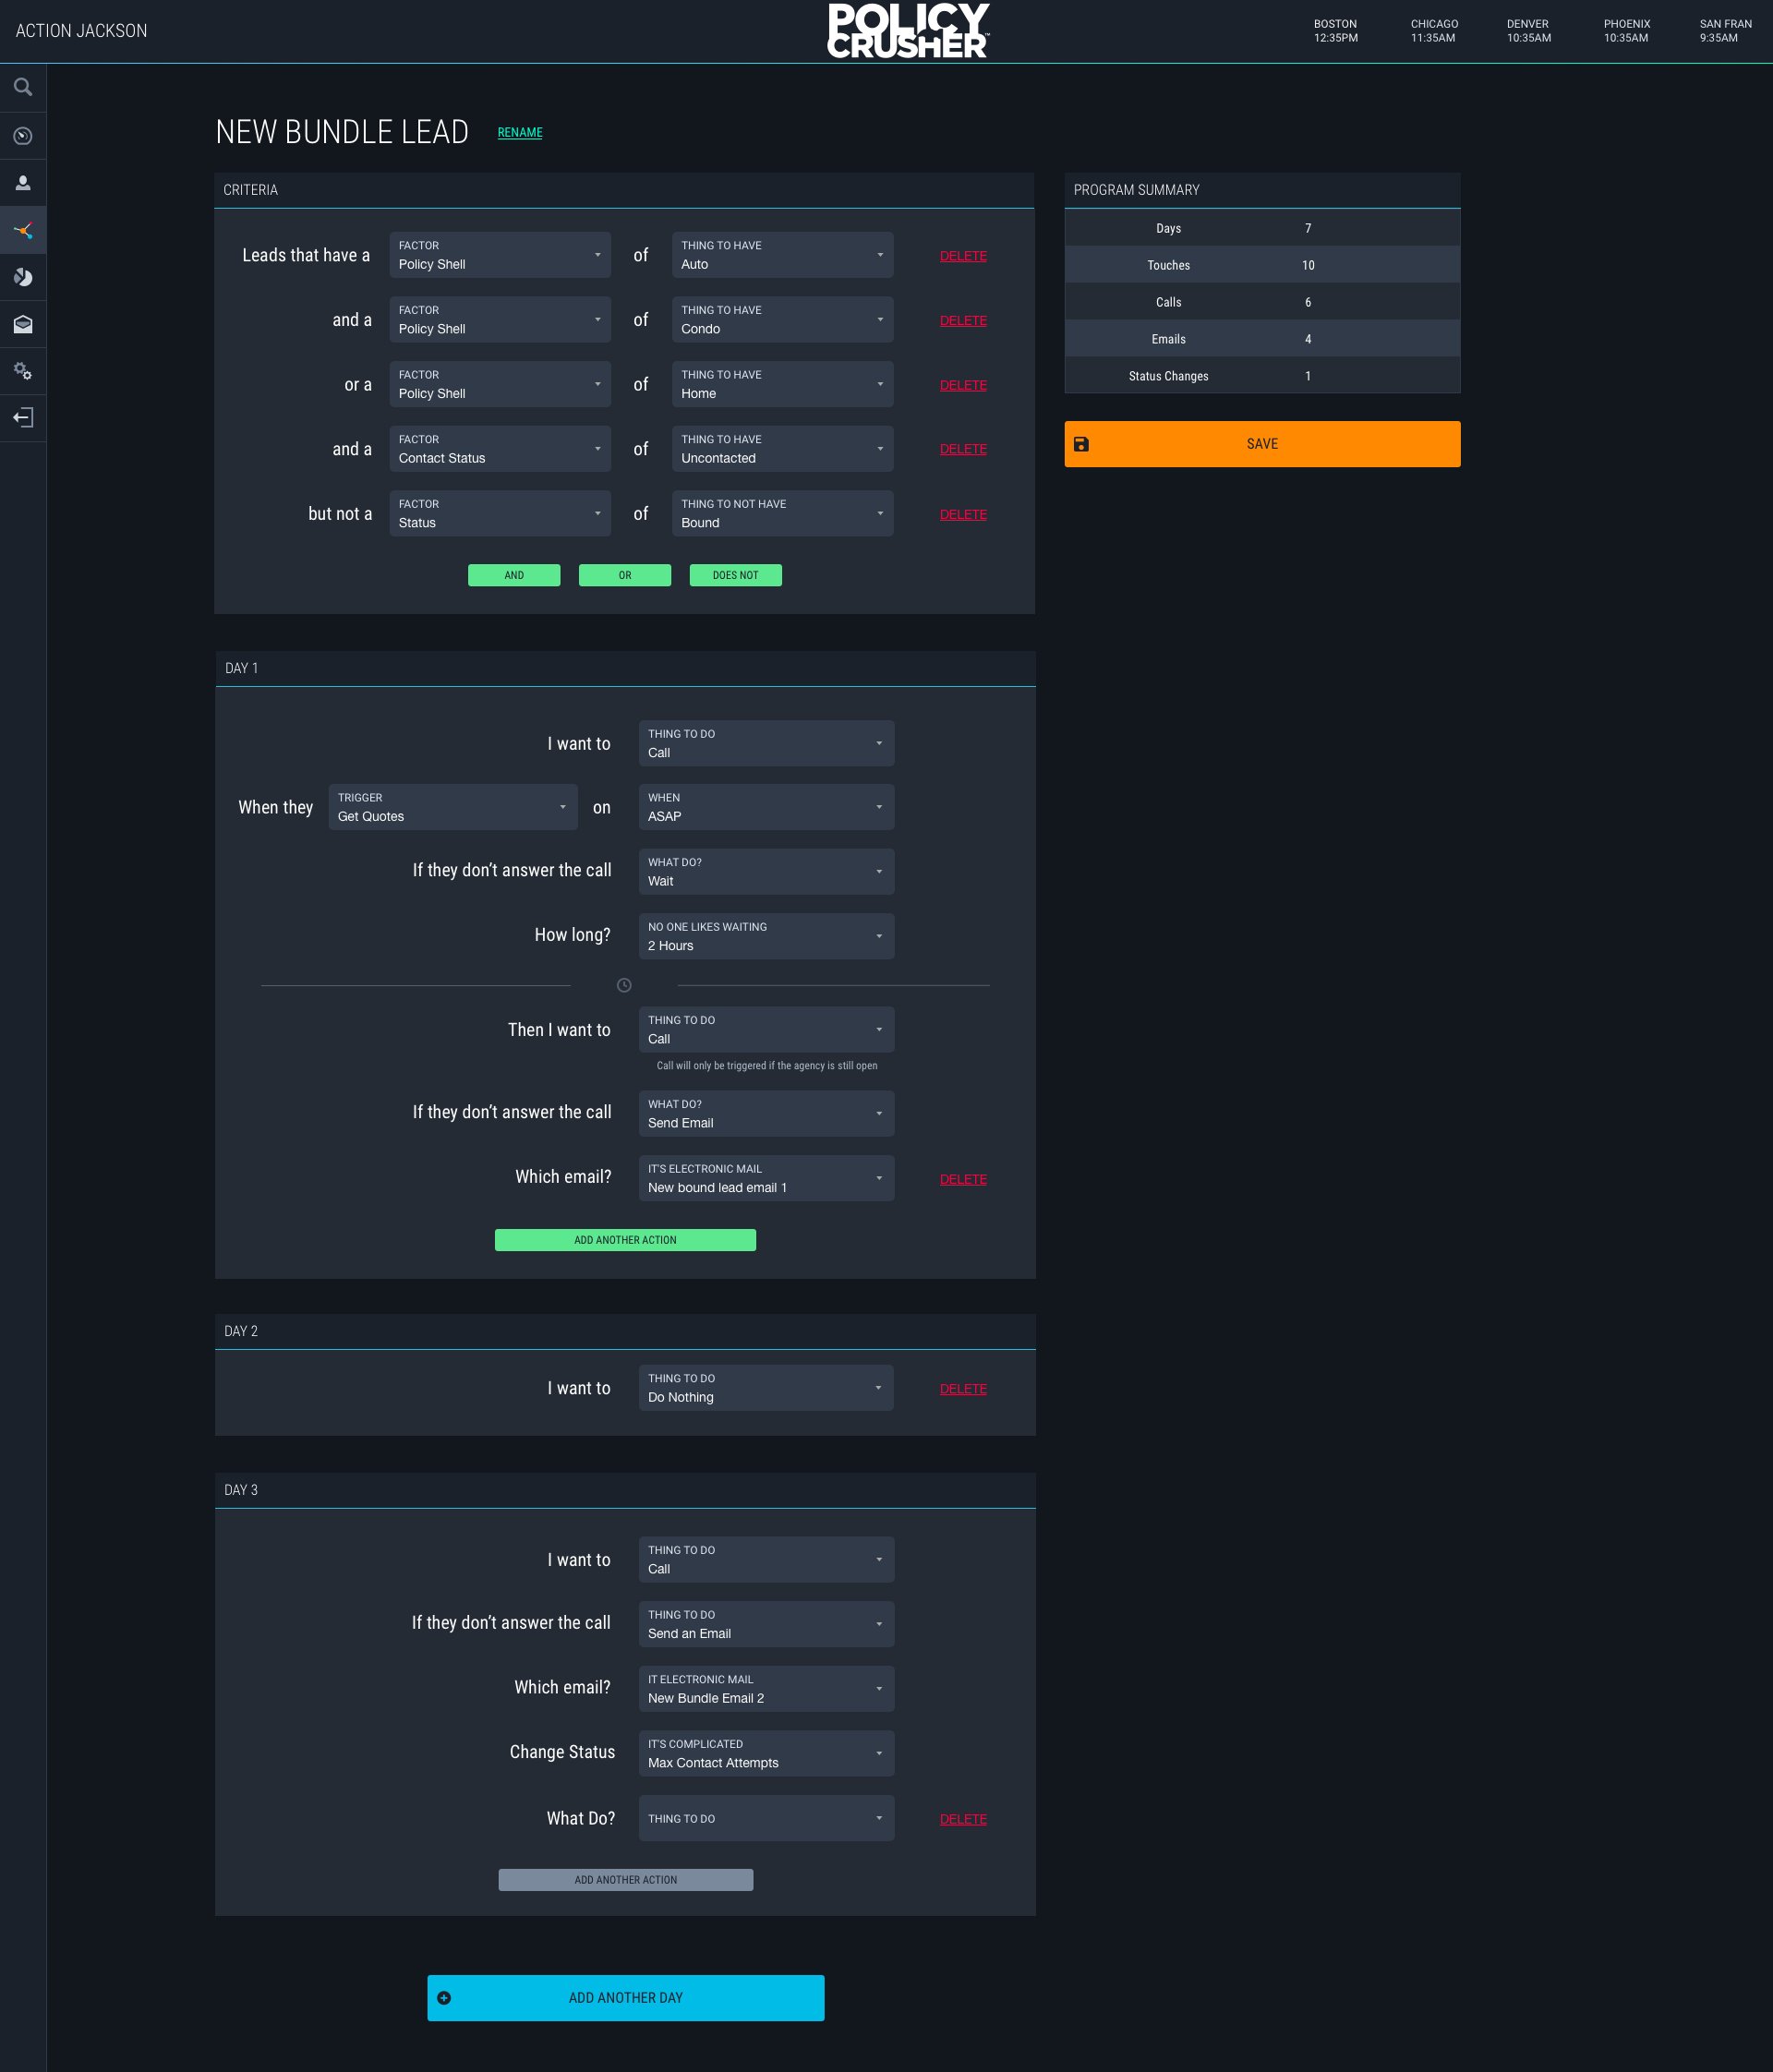
Task: Open the email envelope sidebar icon
Action: (x=23, y=324)
